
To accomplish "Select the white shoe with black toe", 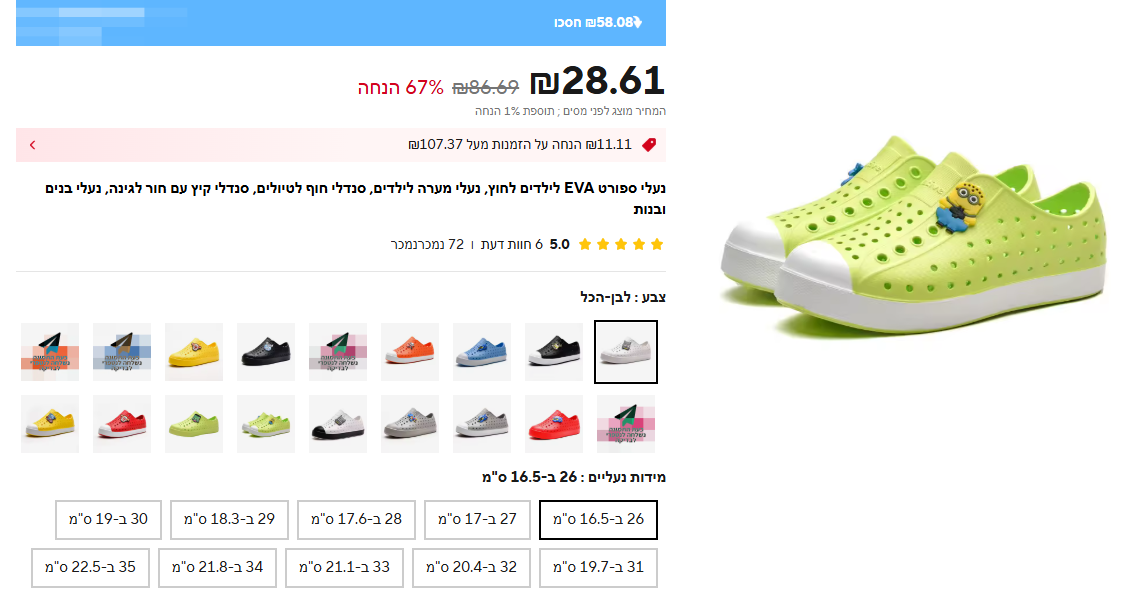I will pyautogui.click(x=338, y=424).
